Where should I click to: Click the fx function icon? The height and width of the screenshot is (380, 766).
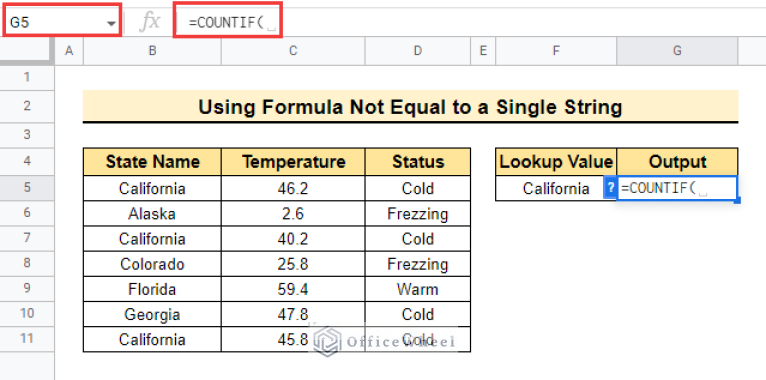149,22
